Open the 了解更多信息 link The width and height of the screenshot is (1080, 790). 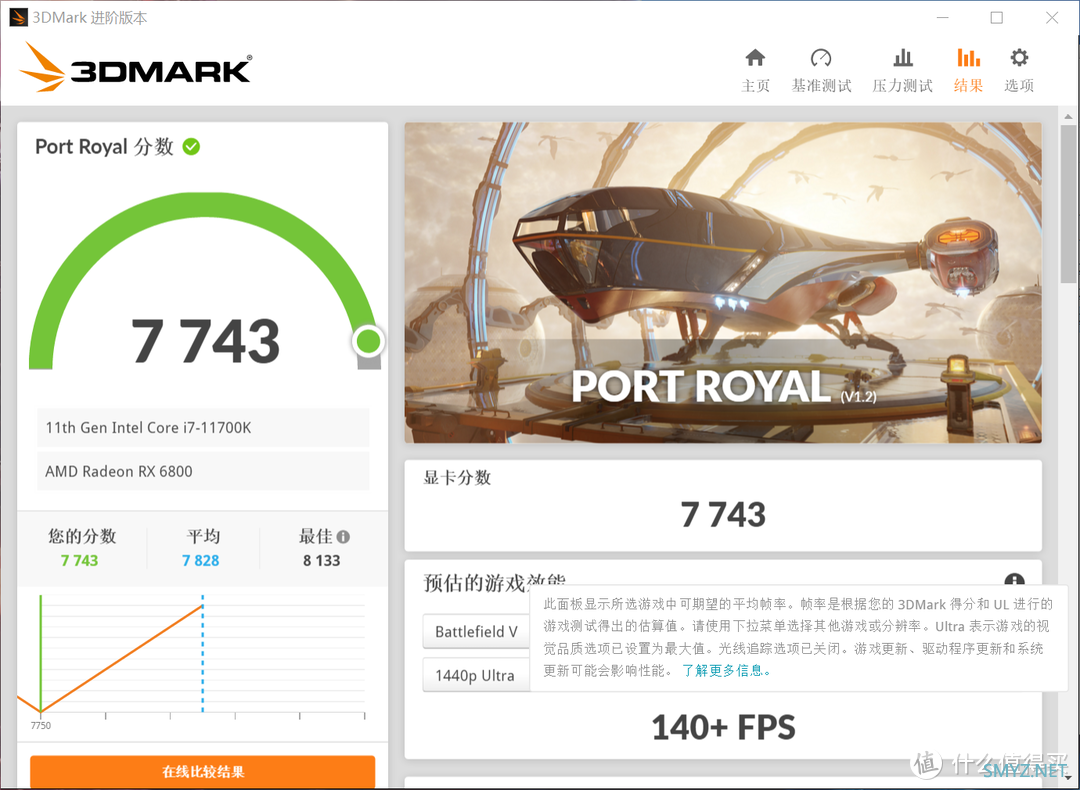(726, 670)
